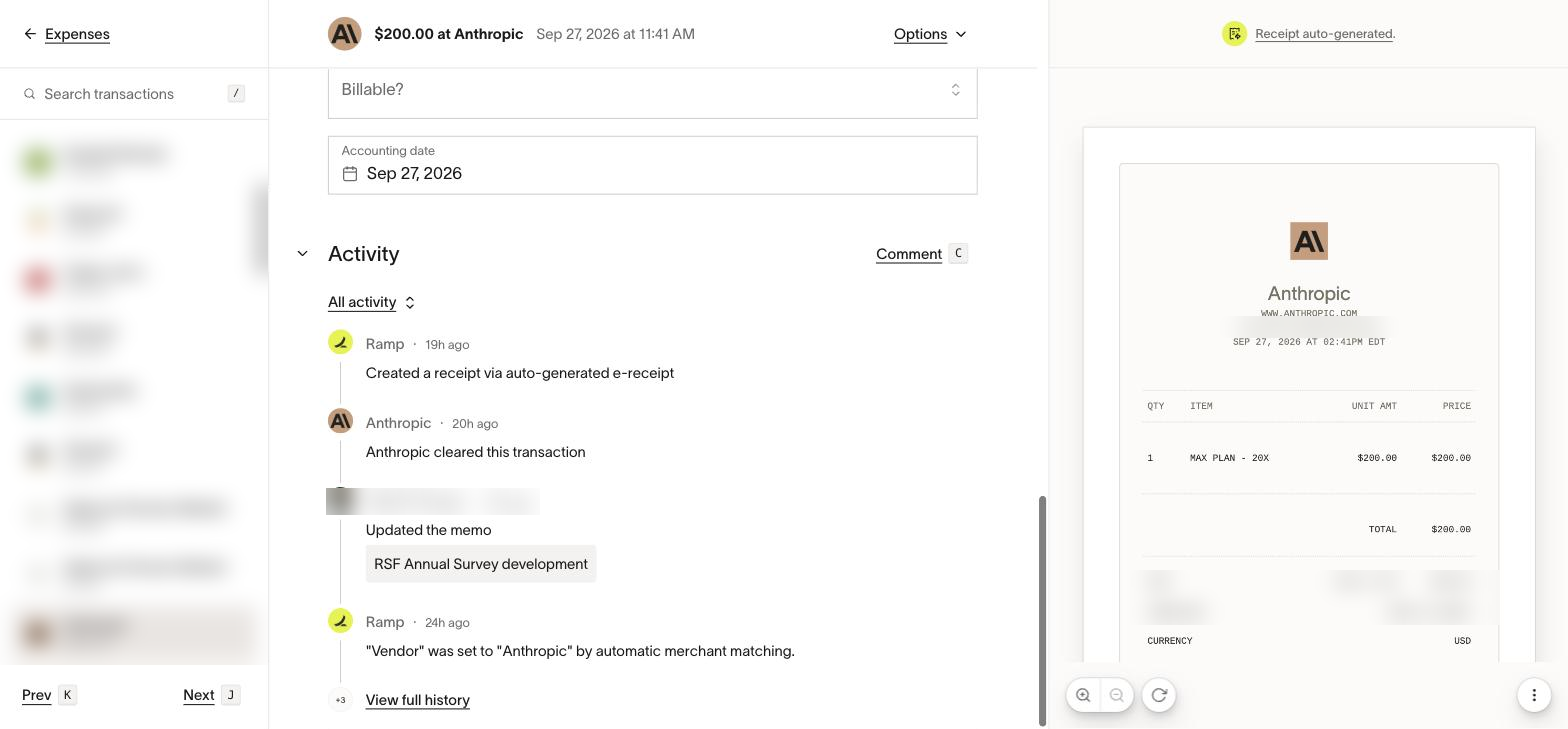Click the Anthropic logo in the transaction header
1568x729 pixels.
(345, 34)
